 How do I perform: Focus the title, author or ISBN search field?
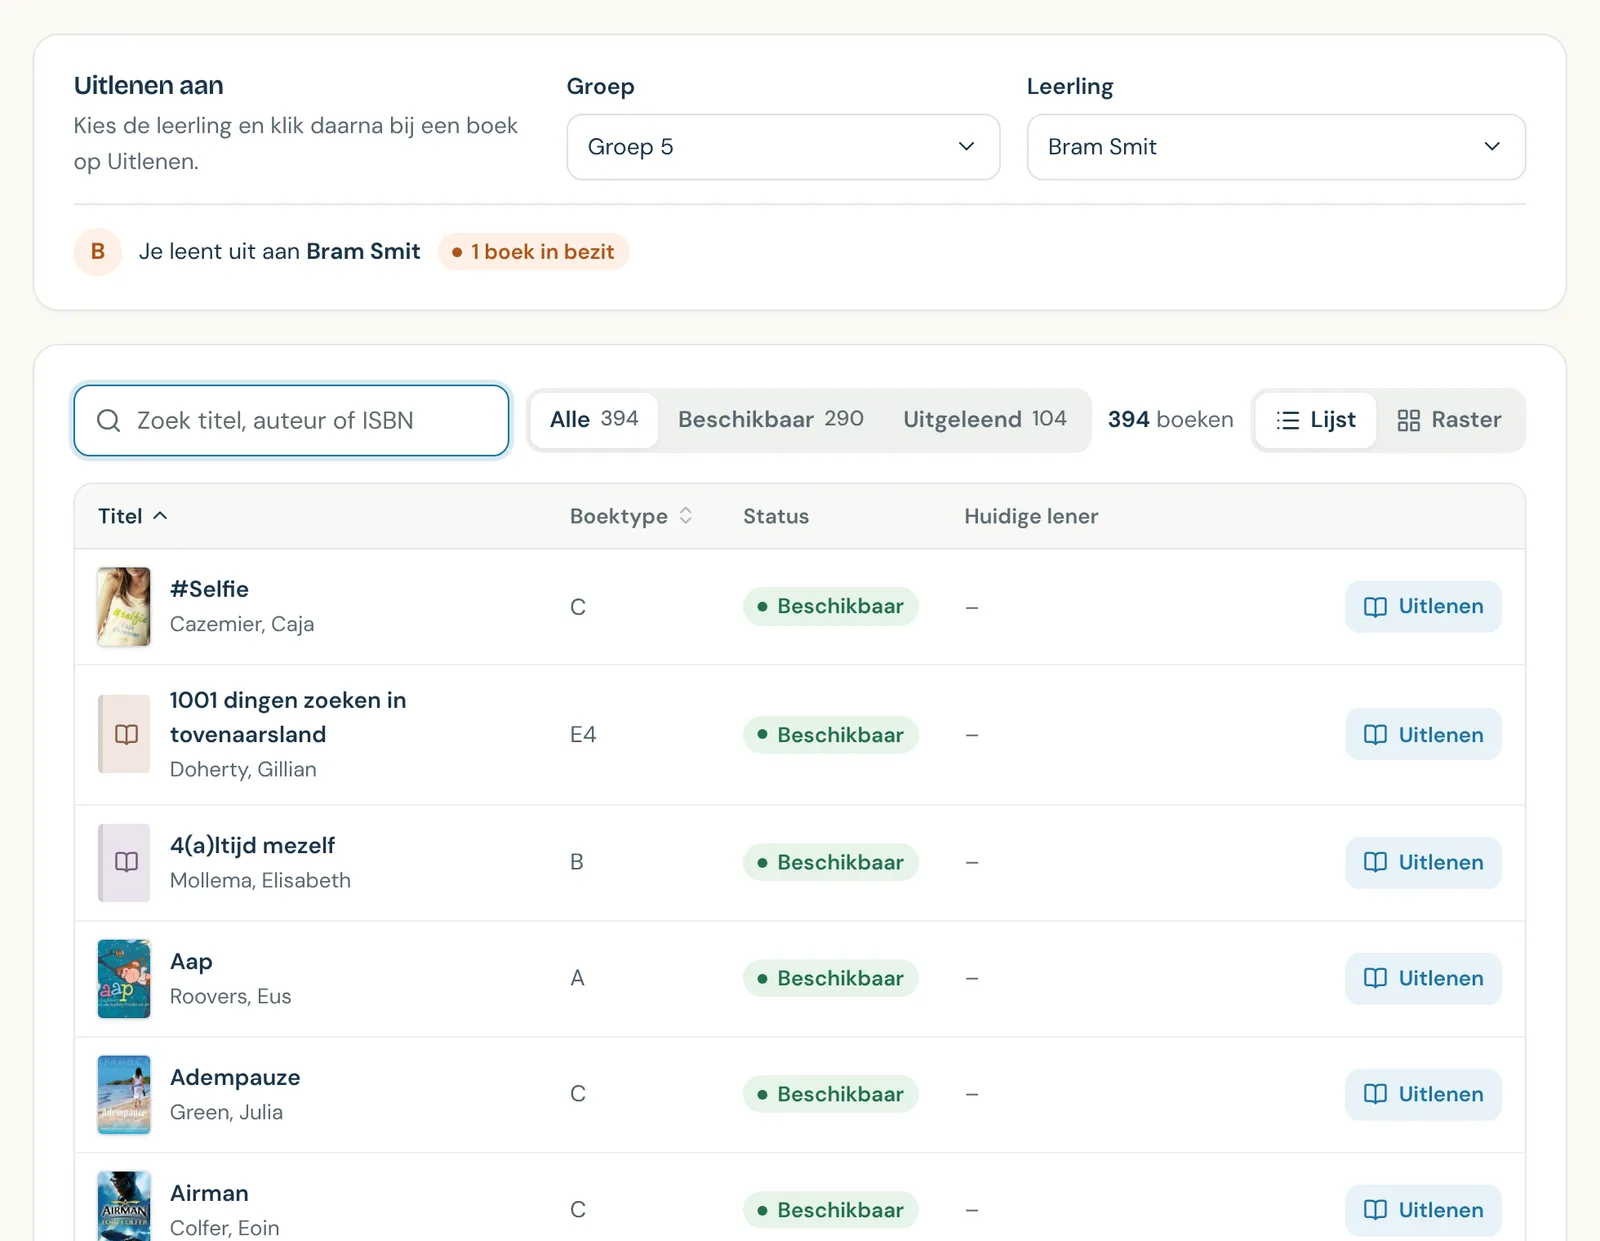tap(291, 420)
